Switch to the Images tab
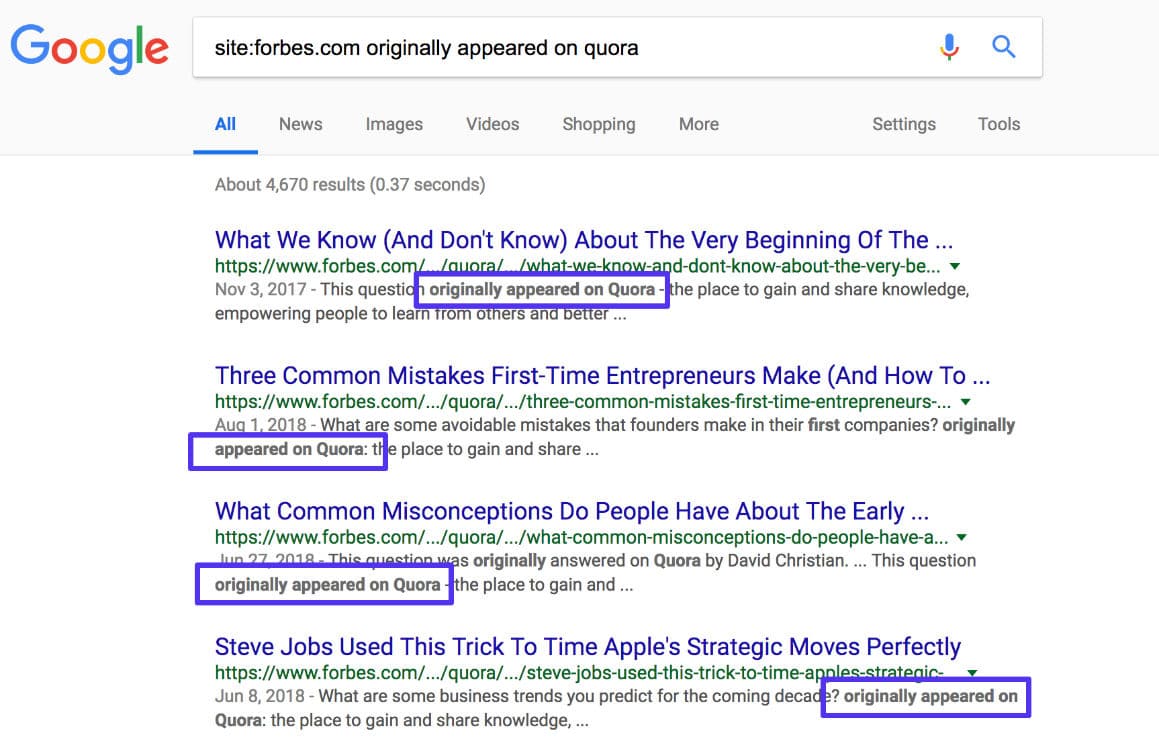Viewport: 1159px width, 741px height. tap(394, 124)
